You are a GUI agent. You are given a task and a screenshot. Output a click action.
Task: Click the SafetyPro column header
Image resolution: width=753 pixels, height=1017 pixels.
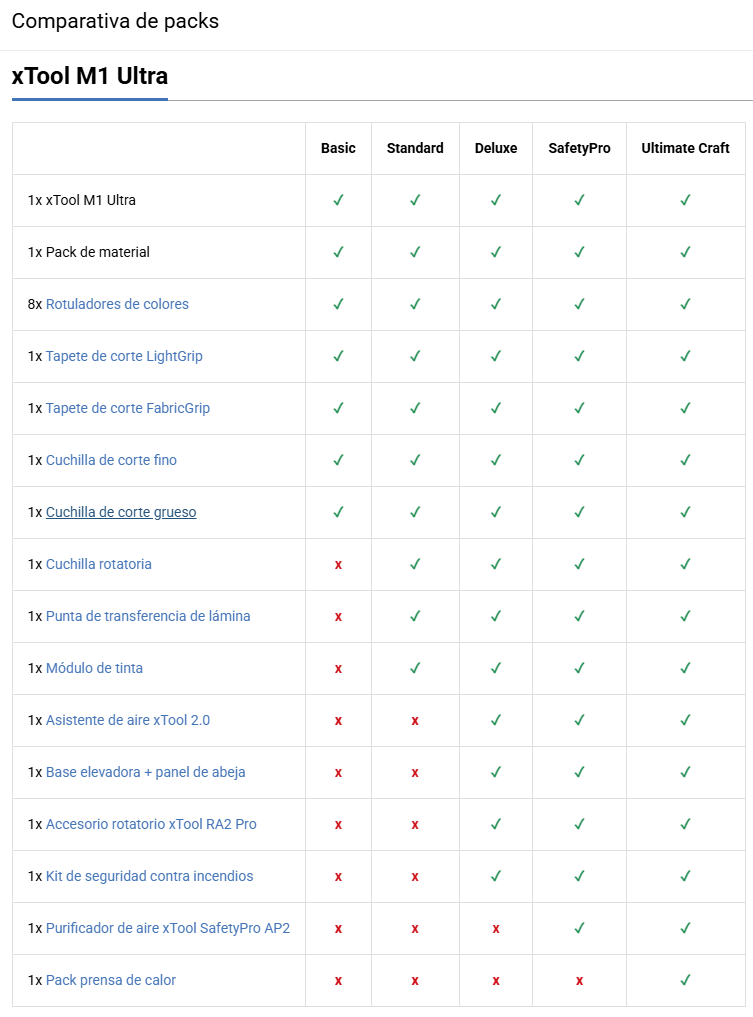(x=579, y=148)
